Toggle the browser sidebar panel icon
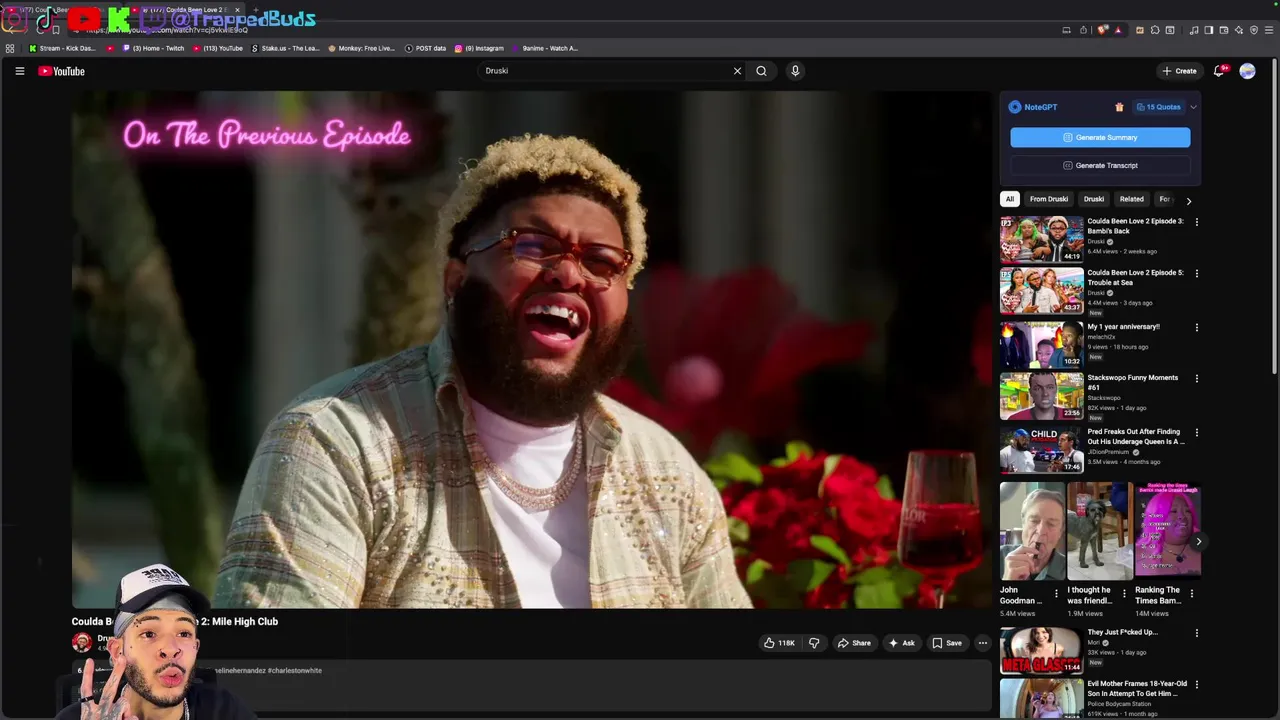Viewport: 1280px width, 720px height. click(x=1208, y=30)
